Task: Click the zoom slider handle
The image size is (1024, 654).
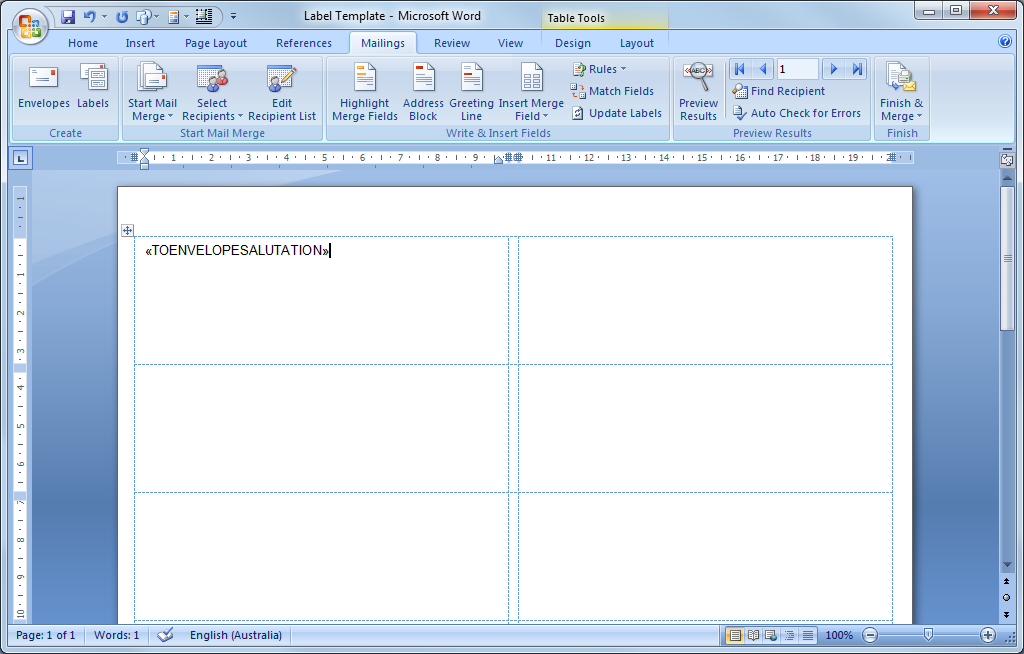Action: (928, 634)
